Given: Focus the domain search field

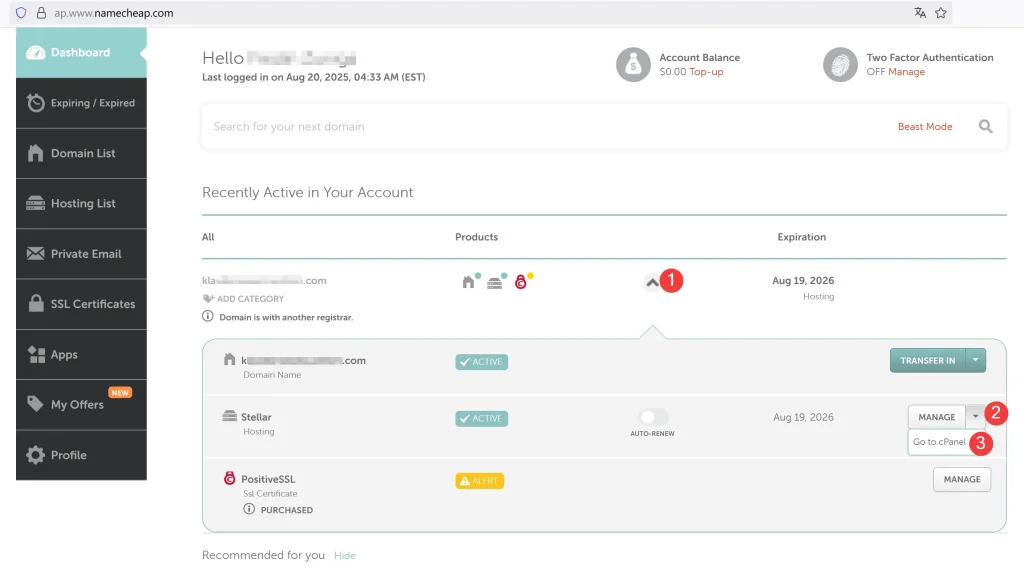Looking at the screenshot, I should 549,127.
